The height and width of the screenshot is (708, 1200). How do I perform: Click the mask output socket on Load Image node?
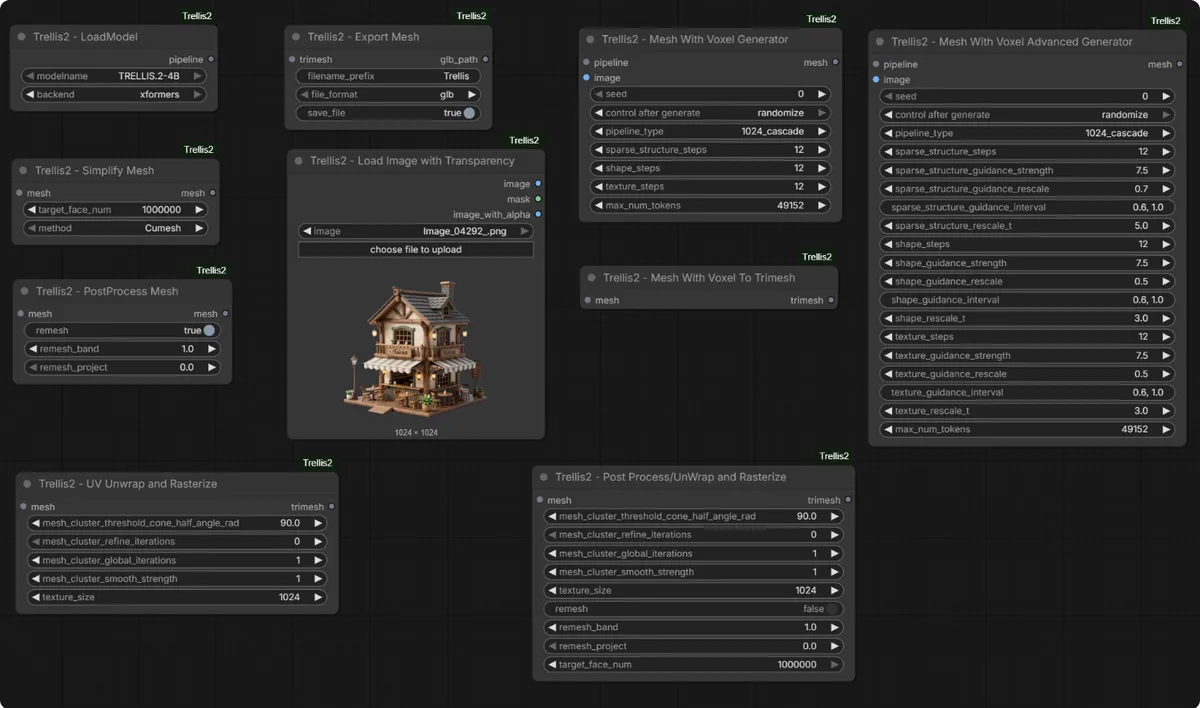pos(538,199)
